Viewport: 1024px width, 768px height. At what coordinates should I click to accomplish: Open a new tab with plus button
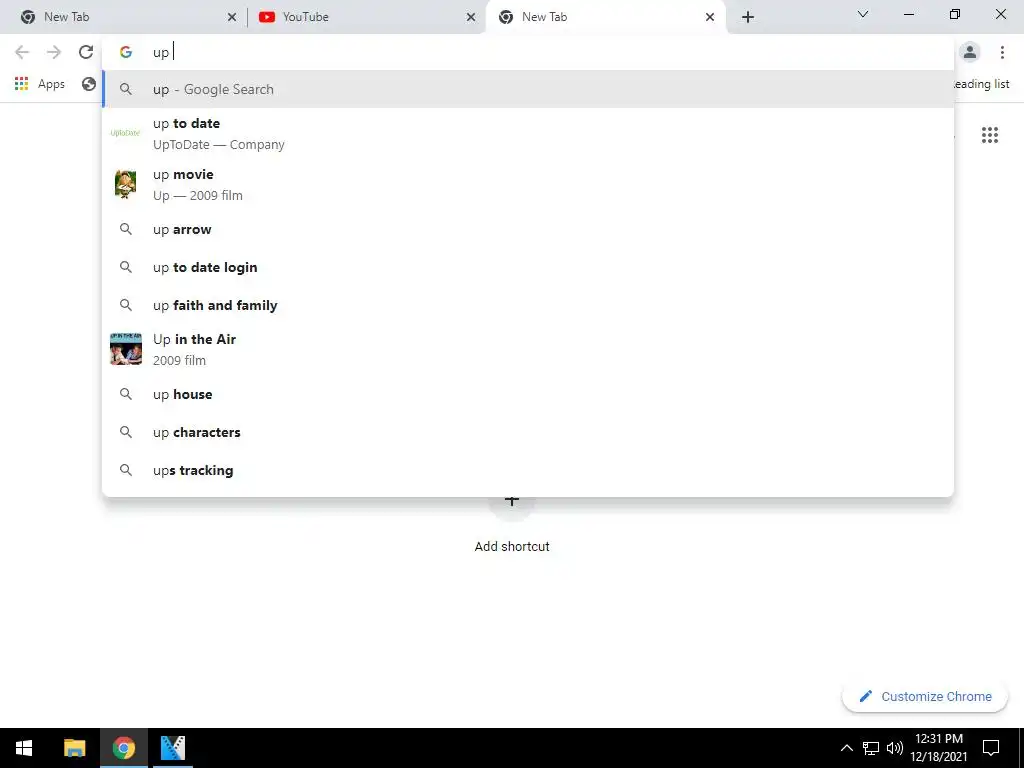tap(748, 17)
